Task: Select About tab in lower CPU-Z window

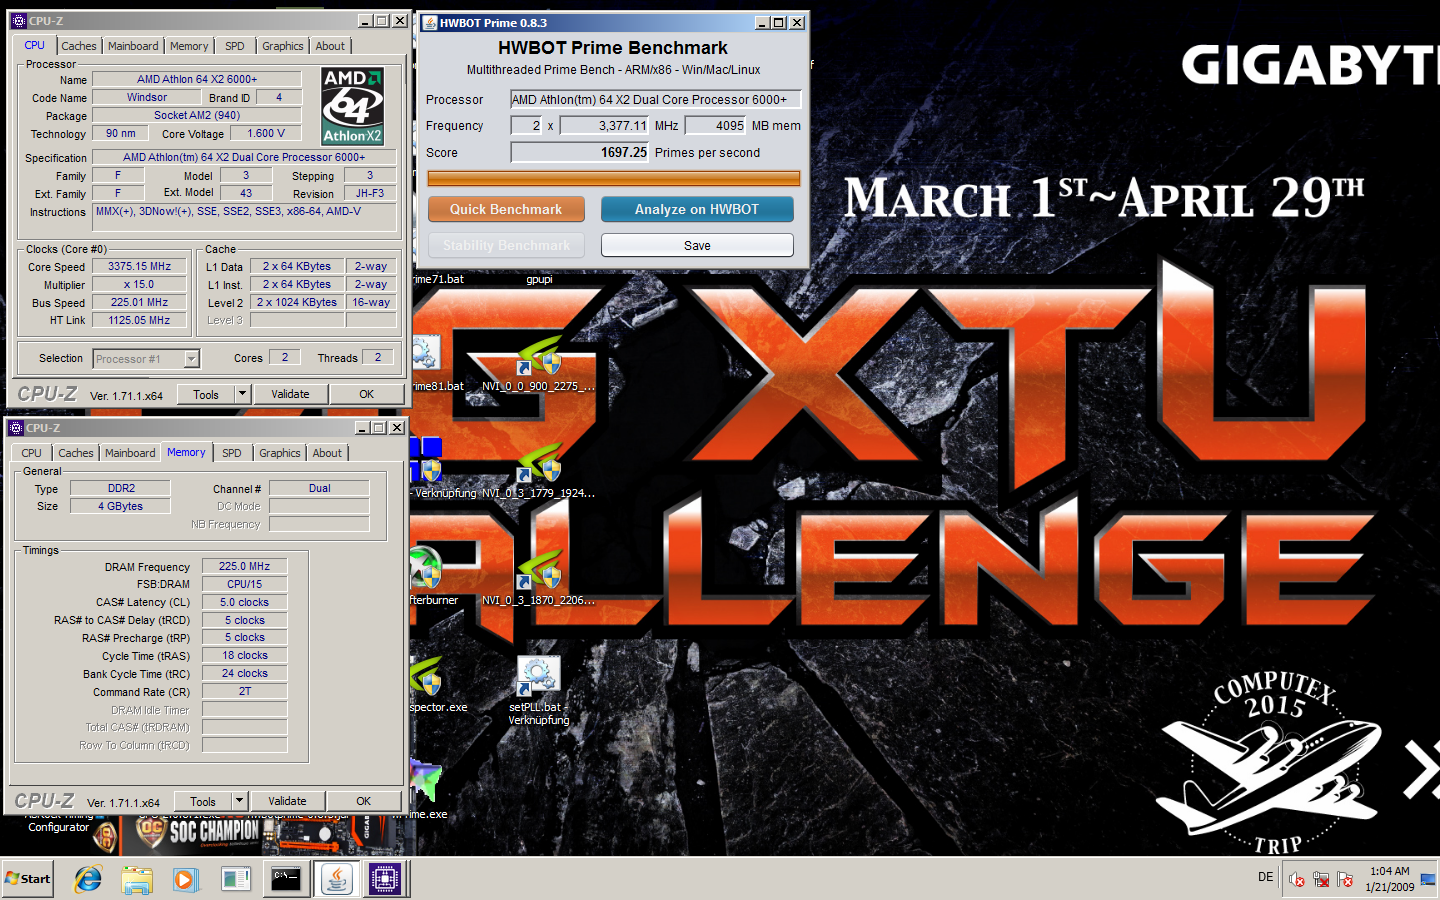Action: 327,453
